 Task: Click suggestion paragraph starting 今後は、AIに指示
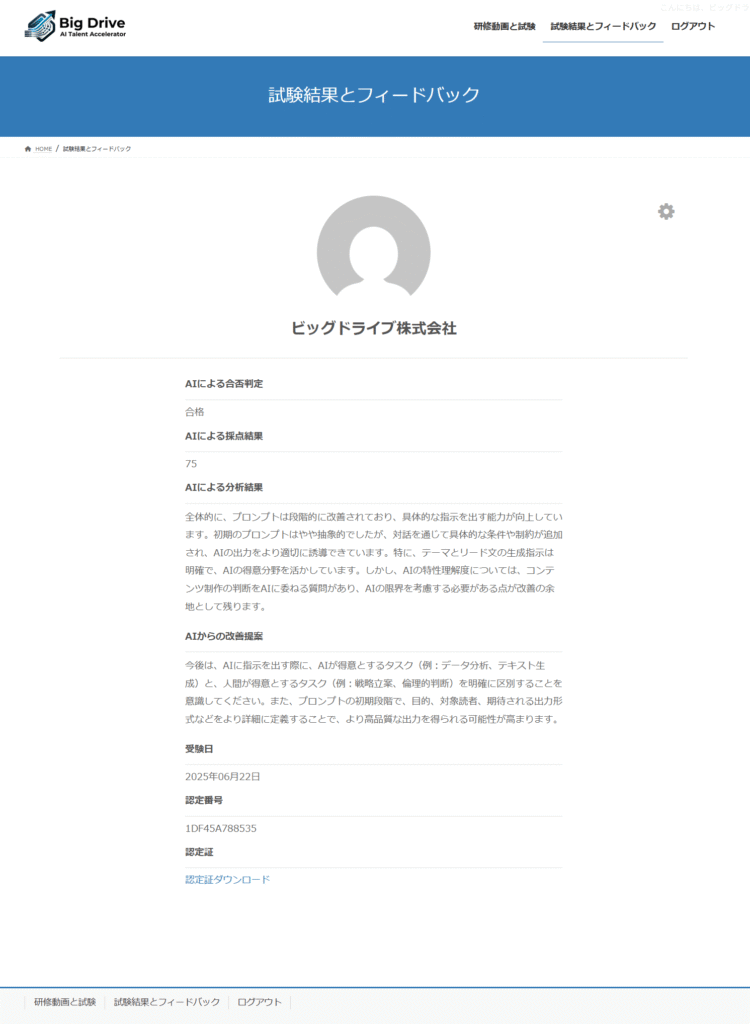[374, 692]
